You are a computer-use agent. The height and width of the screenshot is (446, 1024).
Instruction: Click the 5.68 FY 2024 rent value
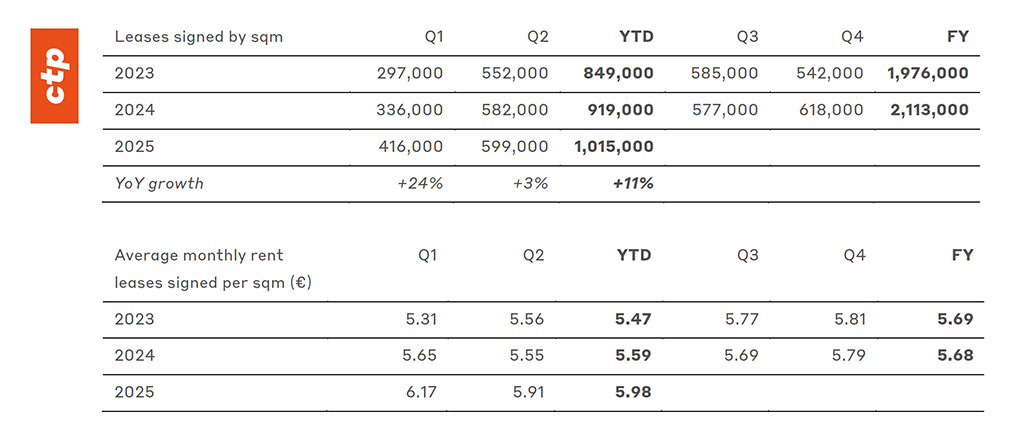click(954, 355)
